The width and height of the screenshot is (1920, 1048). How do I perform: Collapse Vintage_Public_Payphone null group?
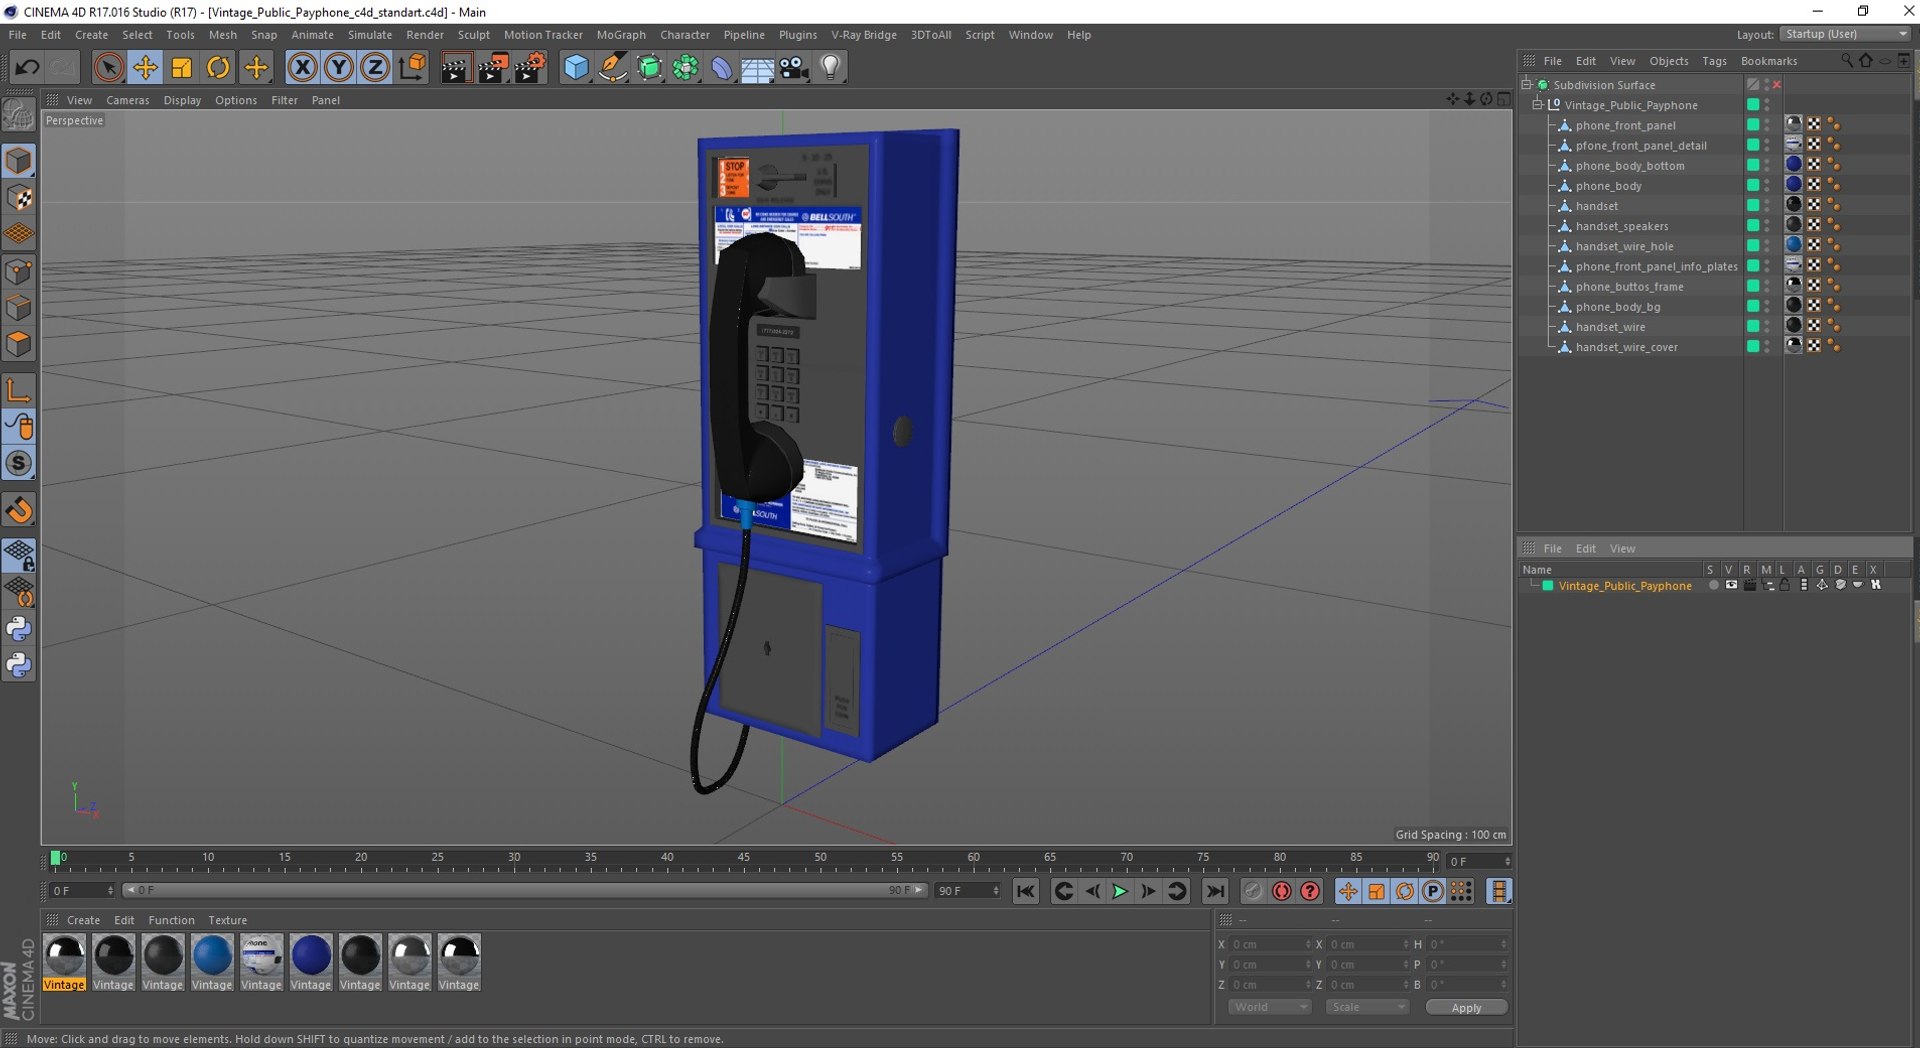click(x=1538, y=104)
